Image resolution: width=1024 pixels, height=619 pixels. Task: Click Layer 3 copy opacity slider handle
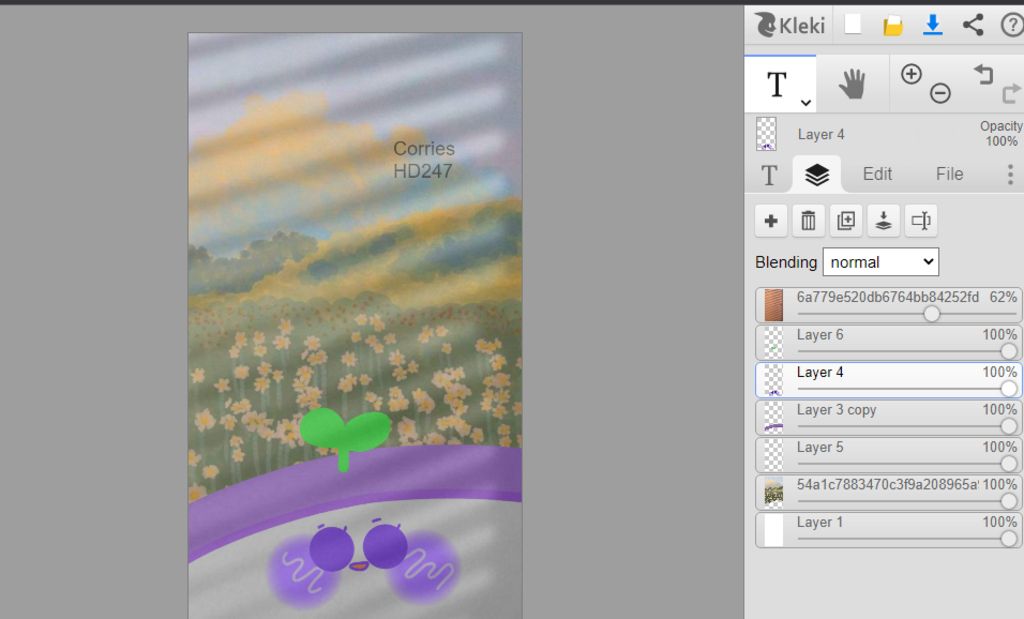(1009, 426)
